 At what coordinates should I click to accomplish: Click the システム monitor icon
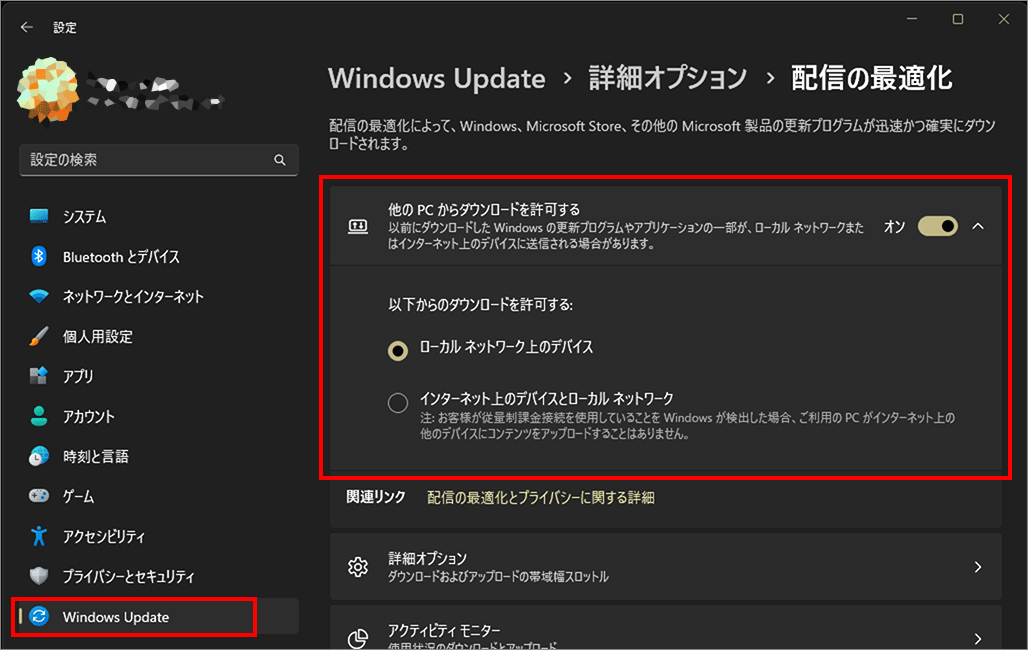point(39,216)
